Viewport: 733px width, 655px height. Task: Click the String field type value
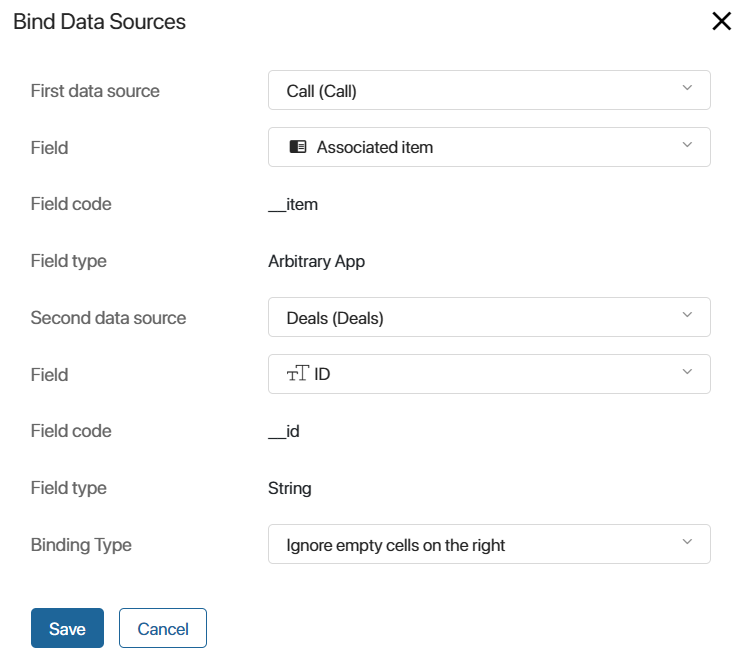point(290,488)
